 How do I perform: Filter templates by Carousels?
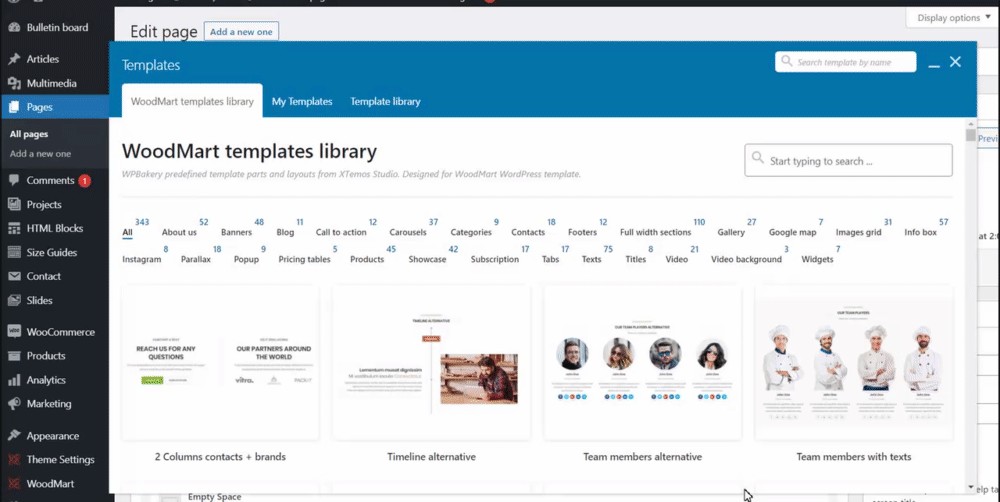[x=408, y=233]
